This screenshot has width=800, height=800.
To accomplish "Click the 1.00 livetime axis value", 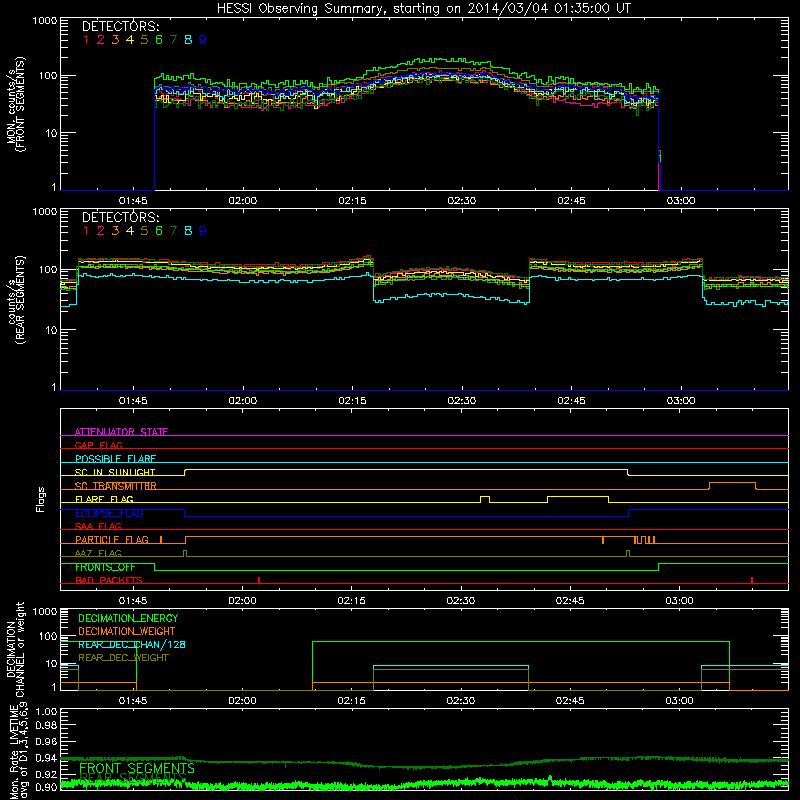I will (46, 712).
